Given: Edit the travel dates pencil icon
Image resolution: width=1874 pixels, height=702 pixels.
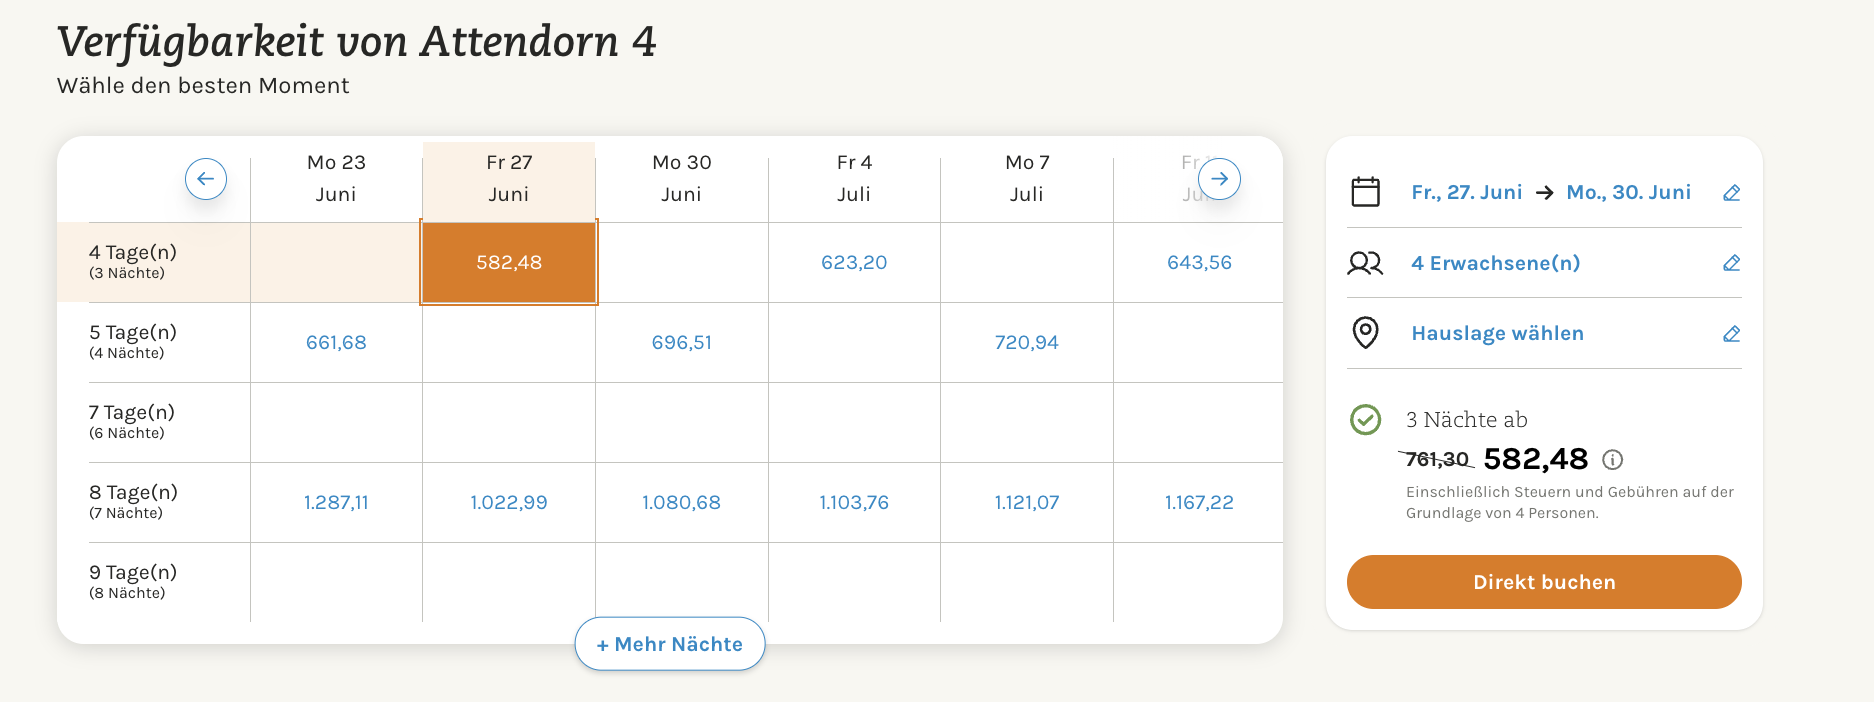Looking at the screenshot, I should coord(1732,193).
